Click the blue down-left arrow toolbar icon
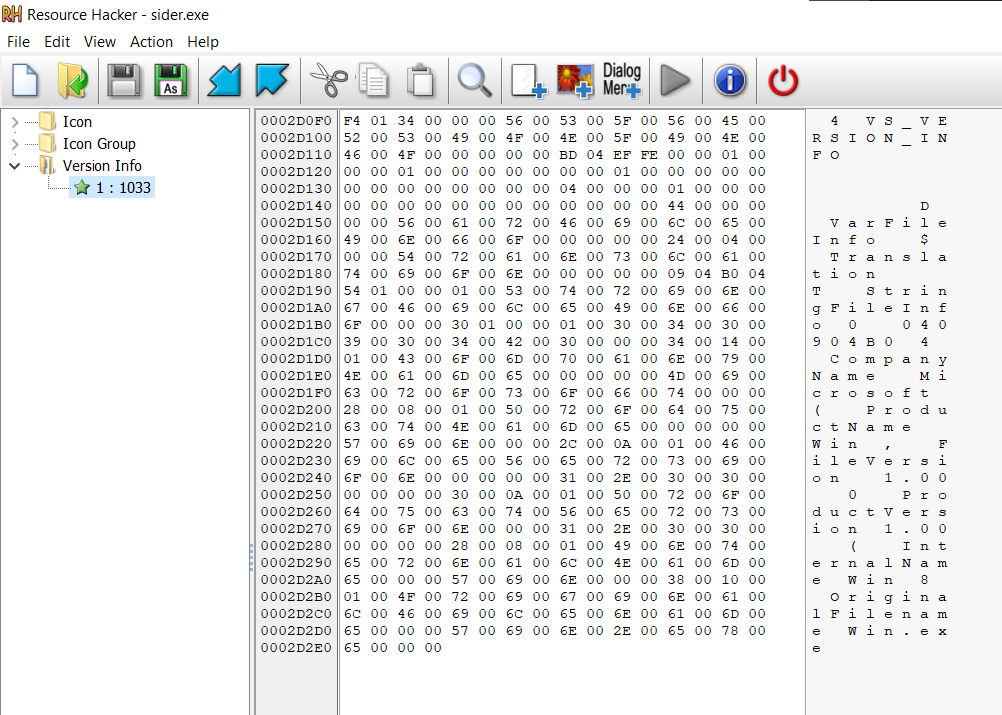 coord(224,81)
